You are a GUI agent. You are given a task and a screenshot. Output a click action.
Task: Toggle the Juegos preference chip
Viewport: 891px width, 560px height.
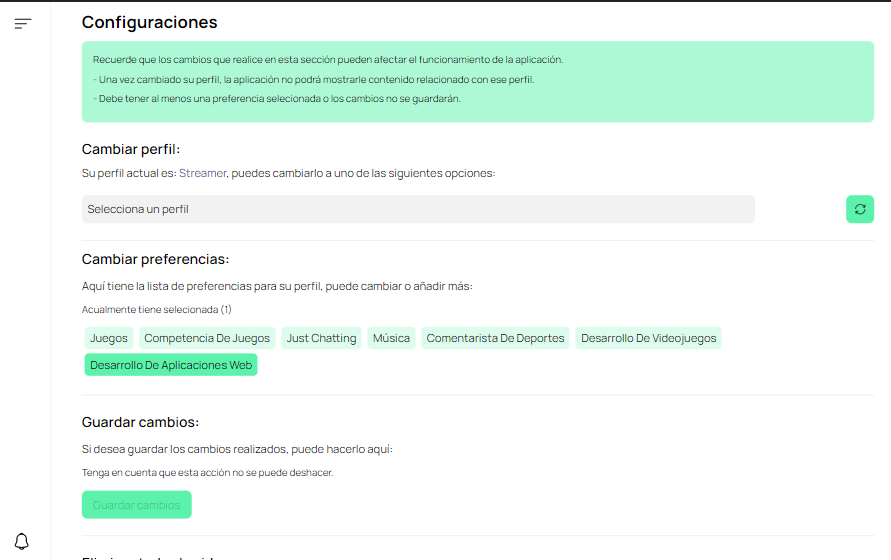pyautogui.click(x=109, y=338)
